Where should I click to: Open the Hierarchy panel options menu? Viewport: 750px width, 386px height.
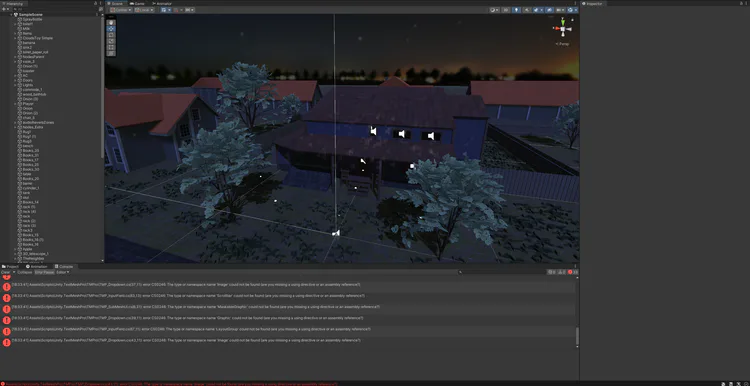[x=100, y=3]
